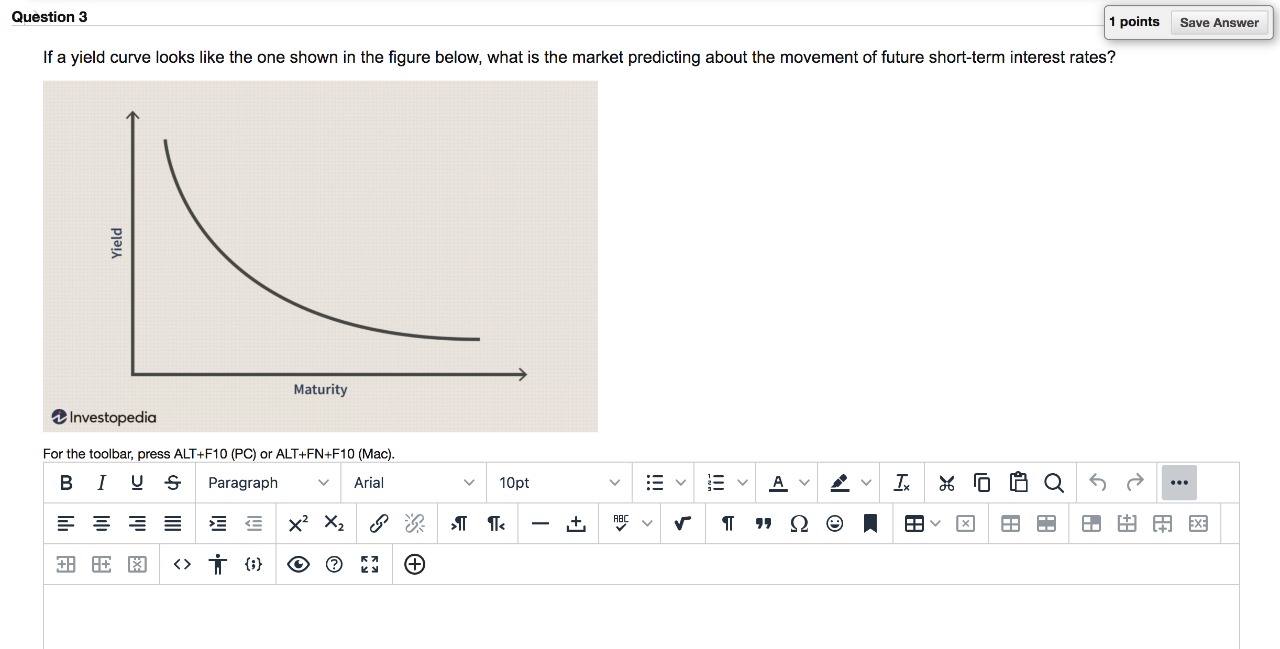Toggle strikethrough formatting
Image resolution: width=1280 pixels, height=649 pixels.
point(172,482)
